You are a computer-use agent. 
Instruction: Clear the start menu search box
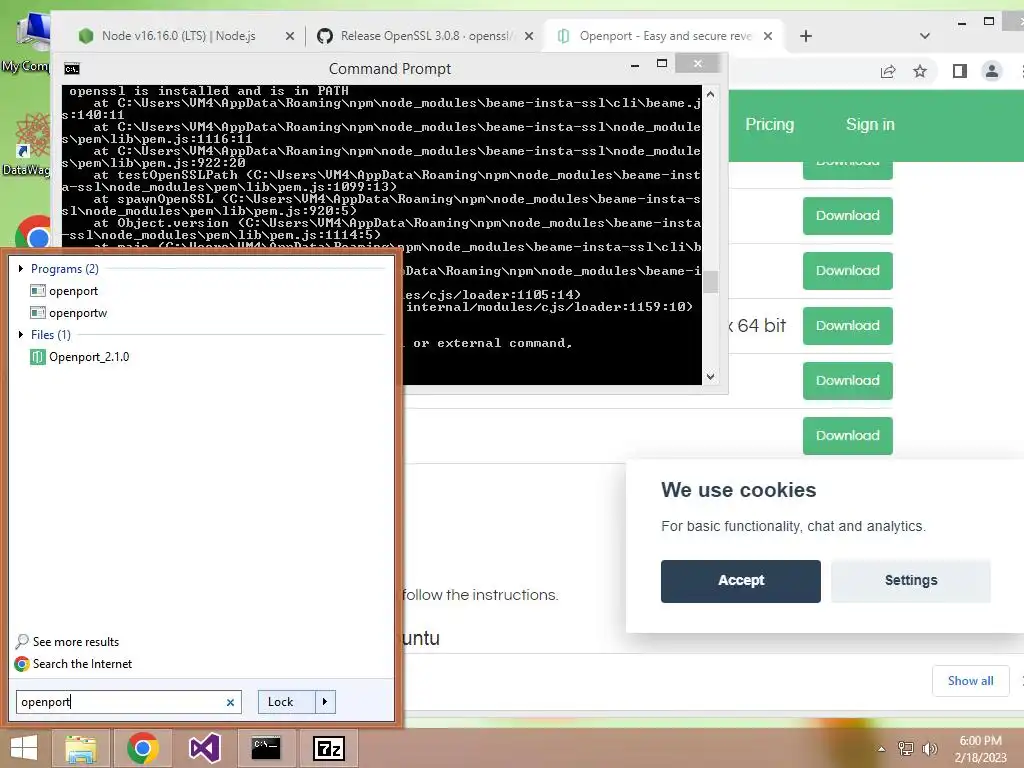pos(230,703)
